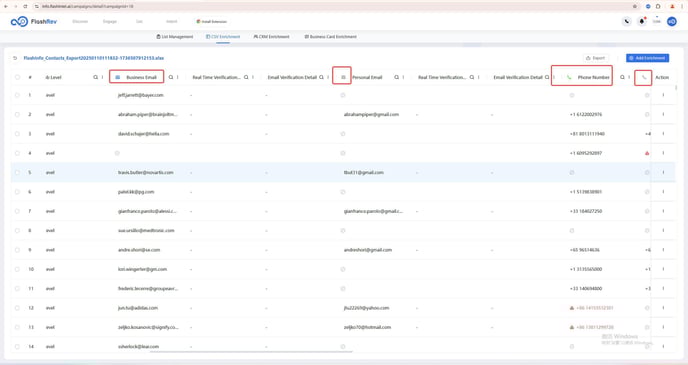Click the tbut31@gmail.com personal email cell
Viewport: 688px width, 365px height.
(364, 172)
